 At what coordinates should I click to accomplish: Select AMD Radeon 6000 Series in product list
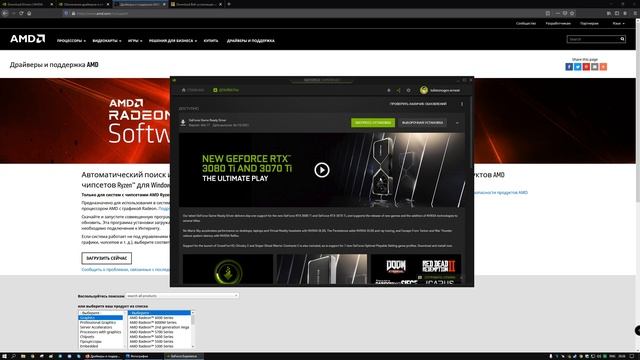(159, 318)
